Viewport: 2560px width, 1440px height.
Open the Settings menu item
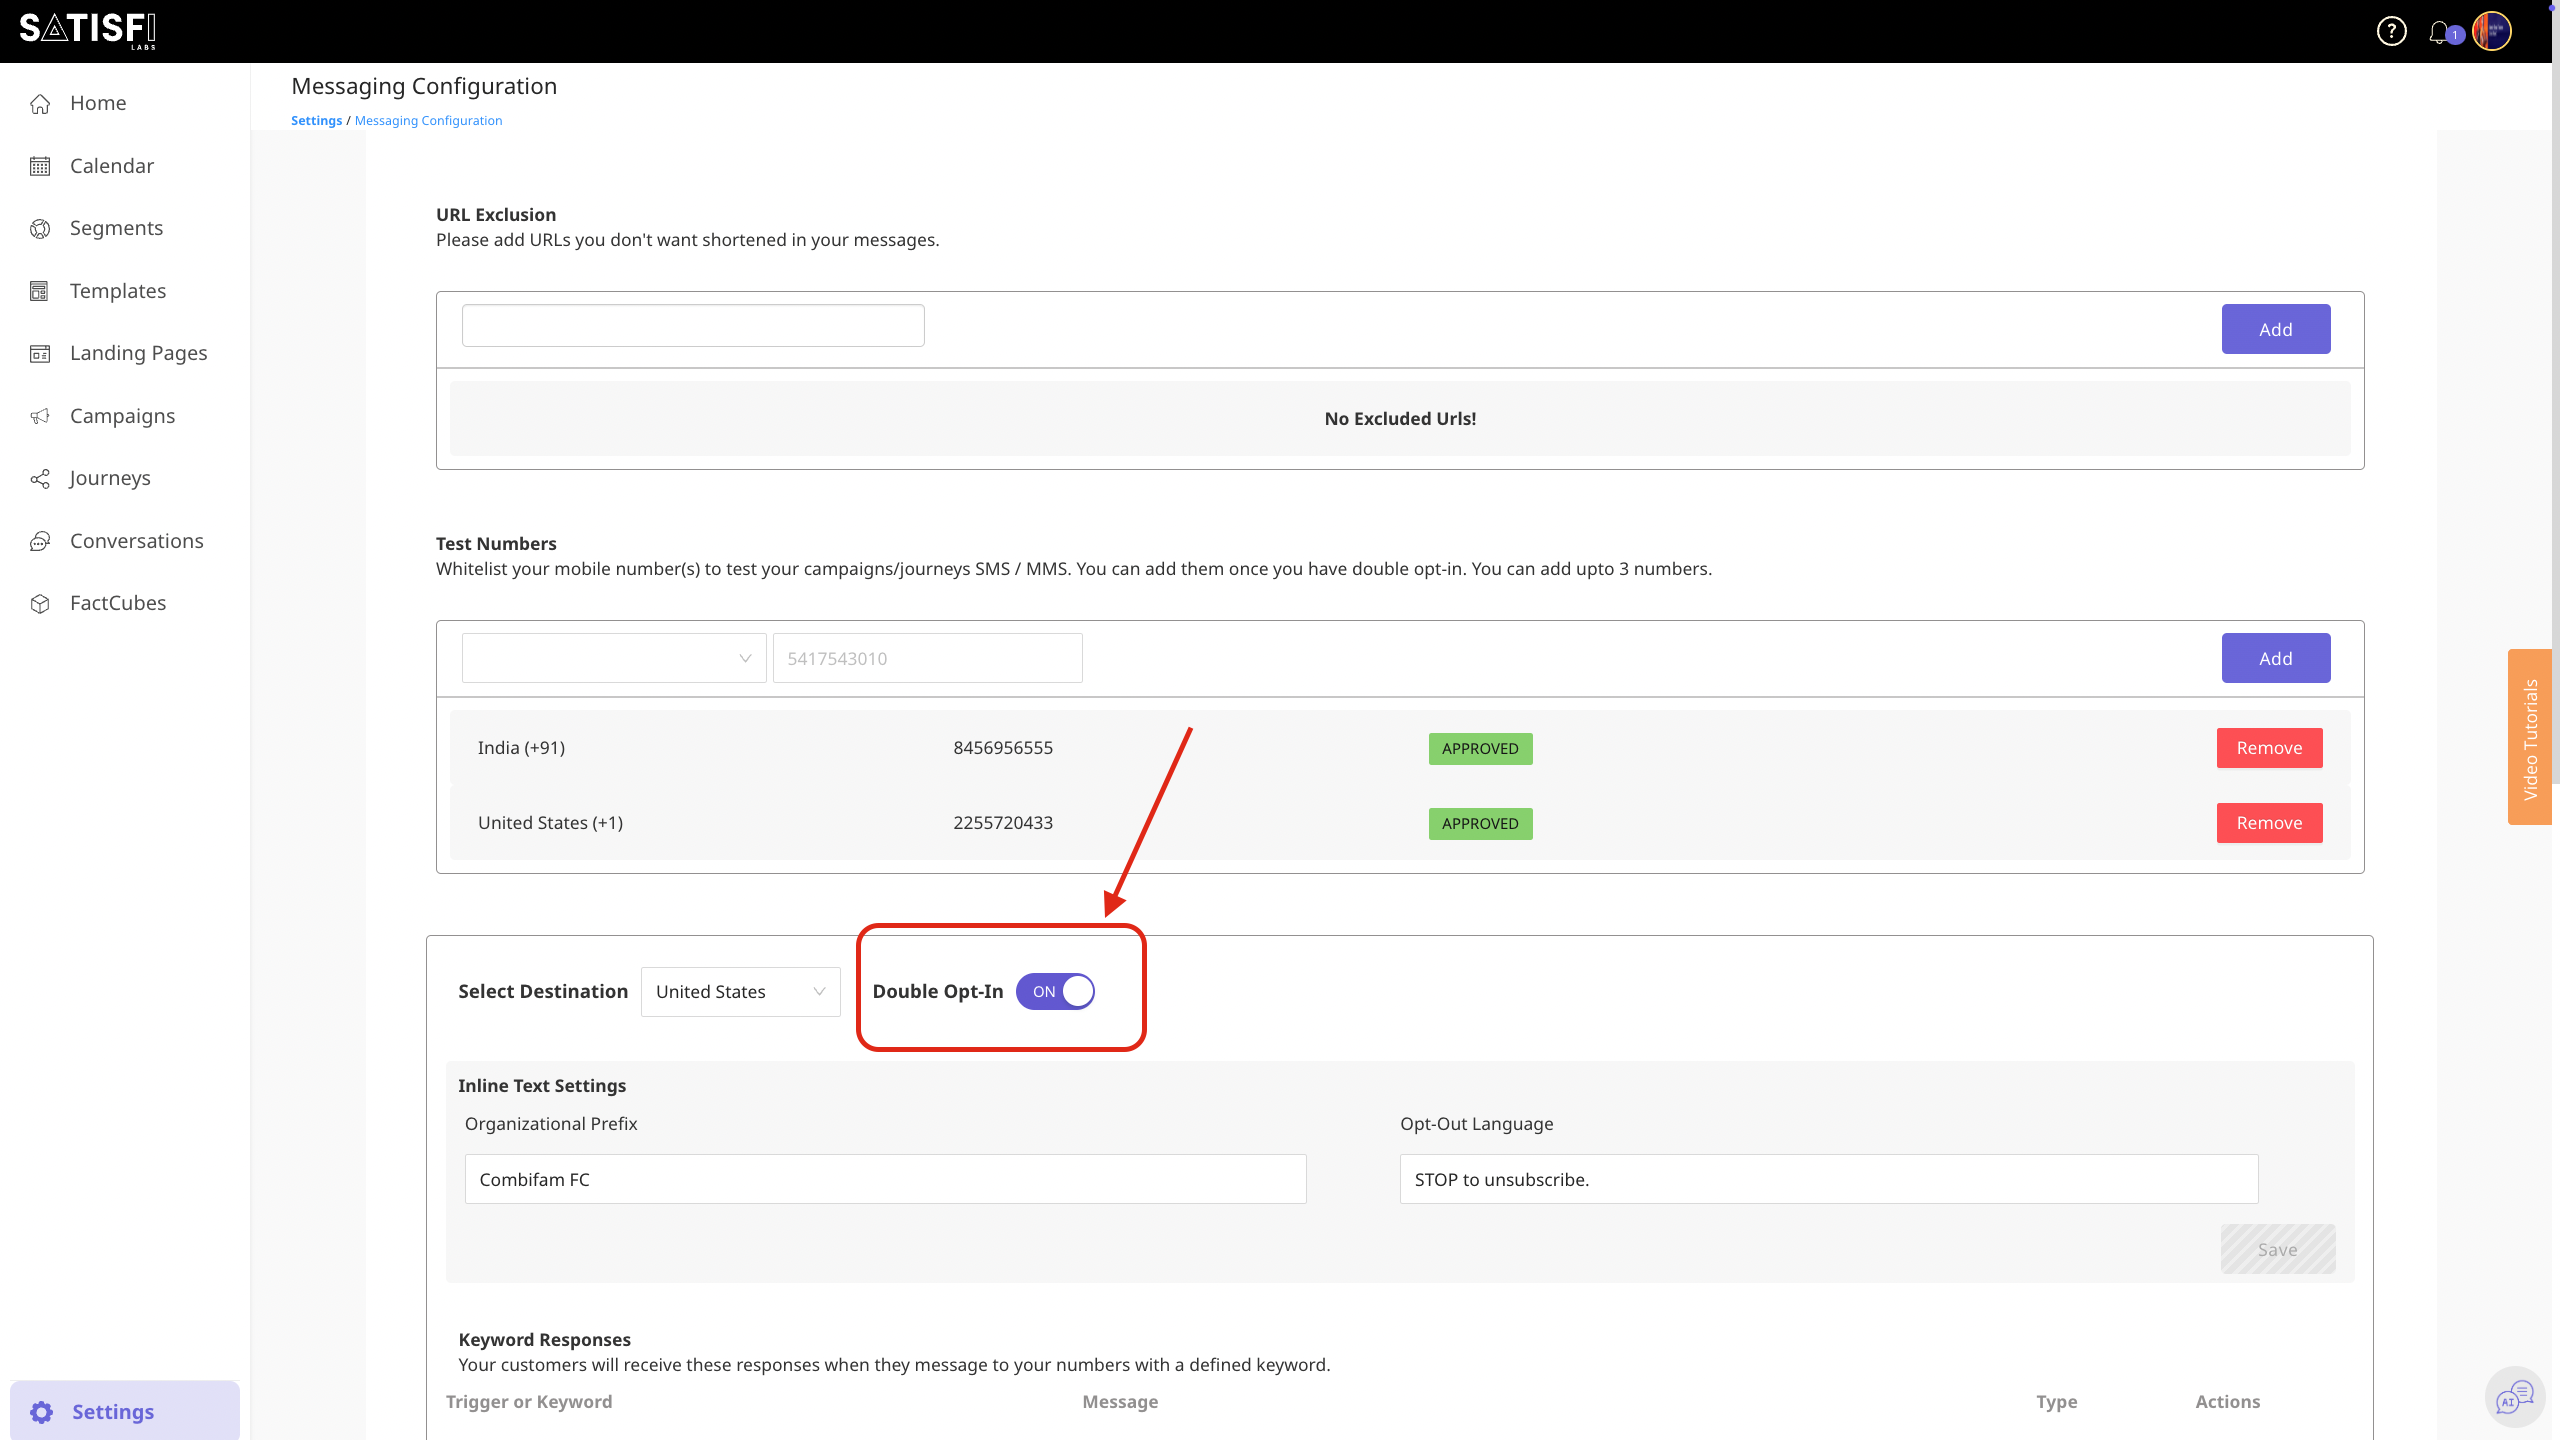click(112, 1412)
